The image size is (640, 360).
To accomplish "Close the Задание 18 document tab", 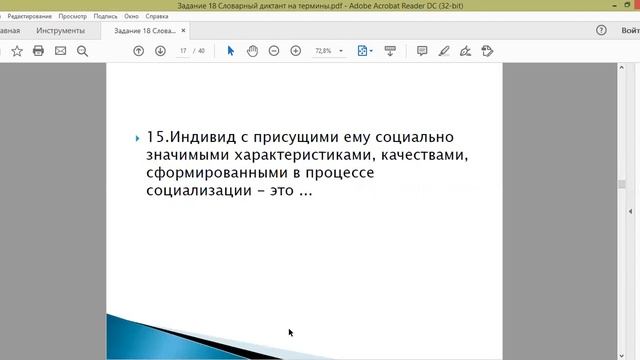I will click(x=183, y=31).
